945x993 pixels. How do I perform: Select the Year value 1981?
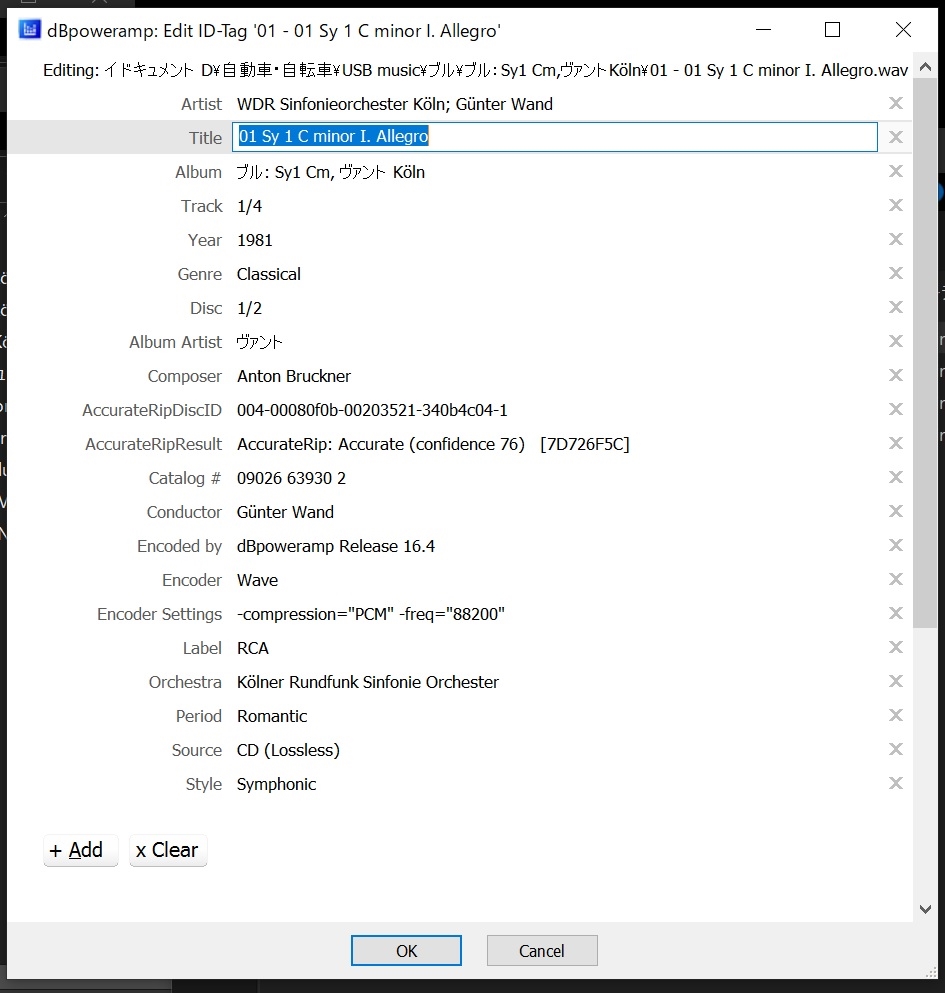tap(255, 241)
